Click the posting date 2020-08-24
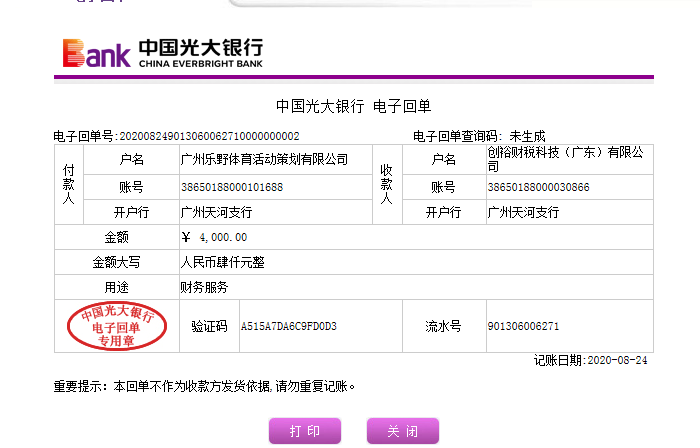Image resolution: width=700 pixels, height=448 pixels. coord(617,360)
